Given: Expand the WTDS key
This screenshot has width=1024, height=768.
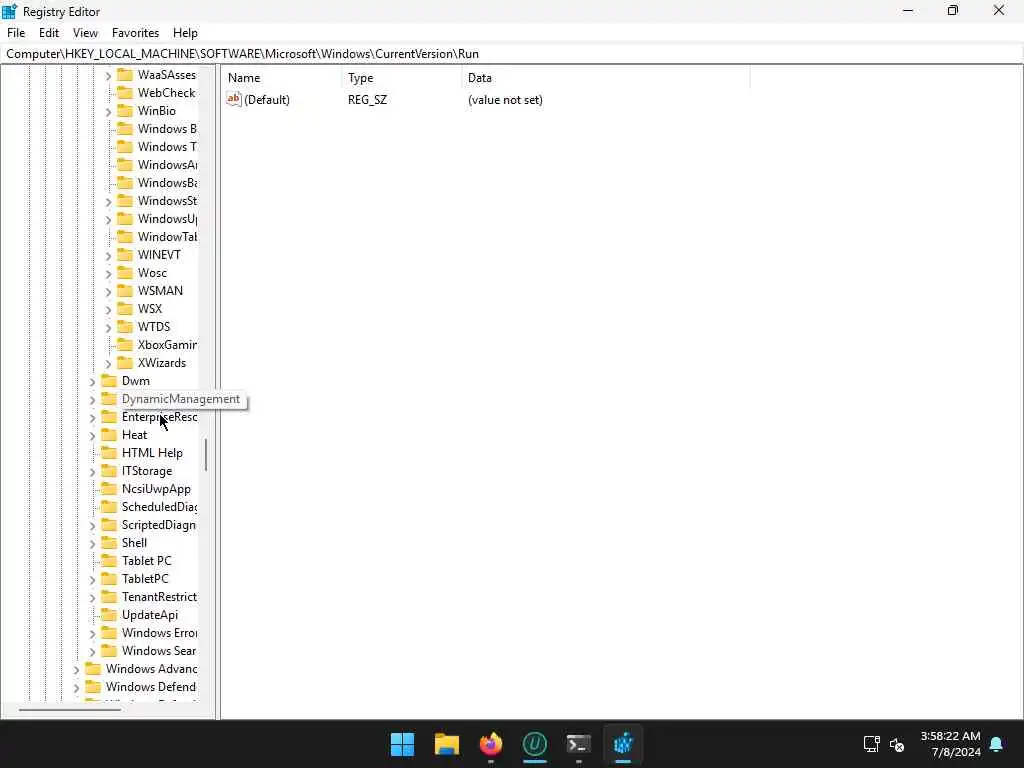Looking at the screenshot, I should point(108,327).
